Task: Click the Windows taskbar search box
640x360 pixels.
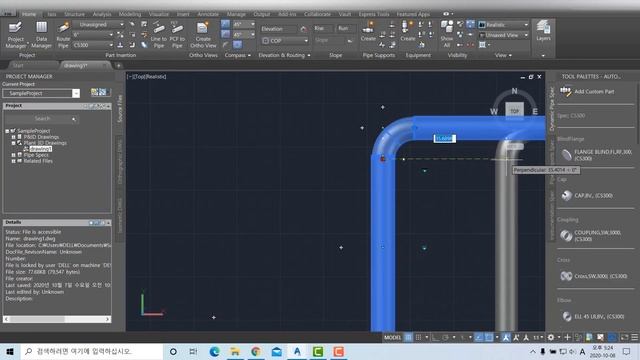Action: (x=92, y=351)
